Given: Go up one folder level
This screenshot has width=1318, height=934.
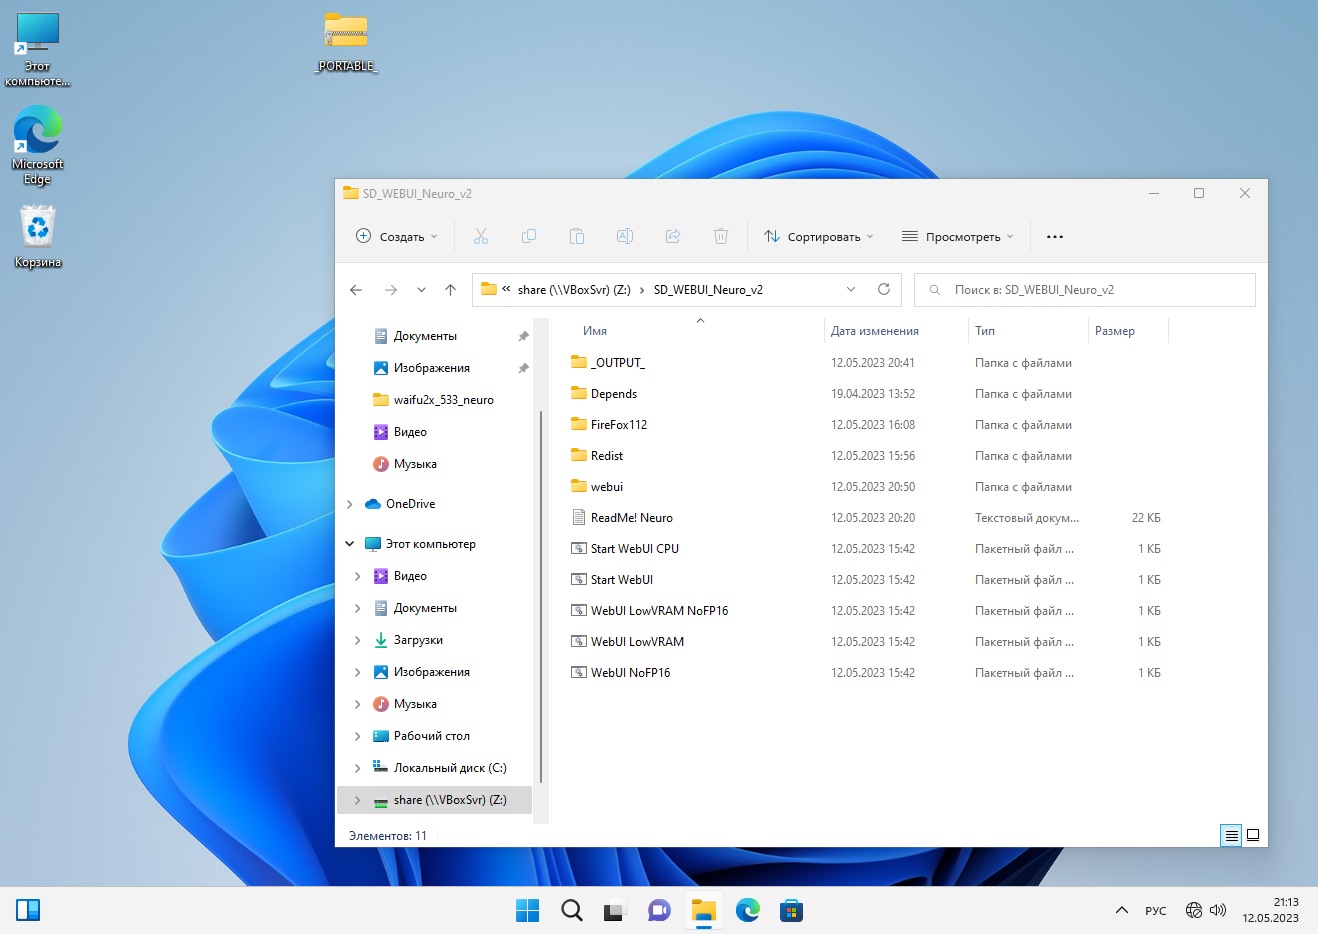Looking at the screenshot, I should tap(451, 290).
